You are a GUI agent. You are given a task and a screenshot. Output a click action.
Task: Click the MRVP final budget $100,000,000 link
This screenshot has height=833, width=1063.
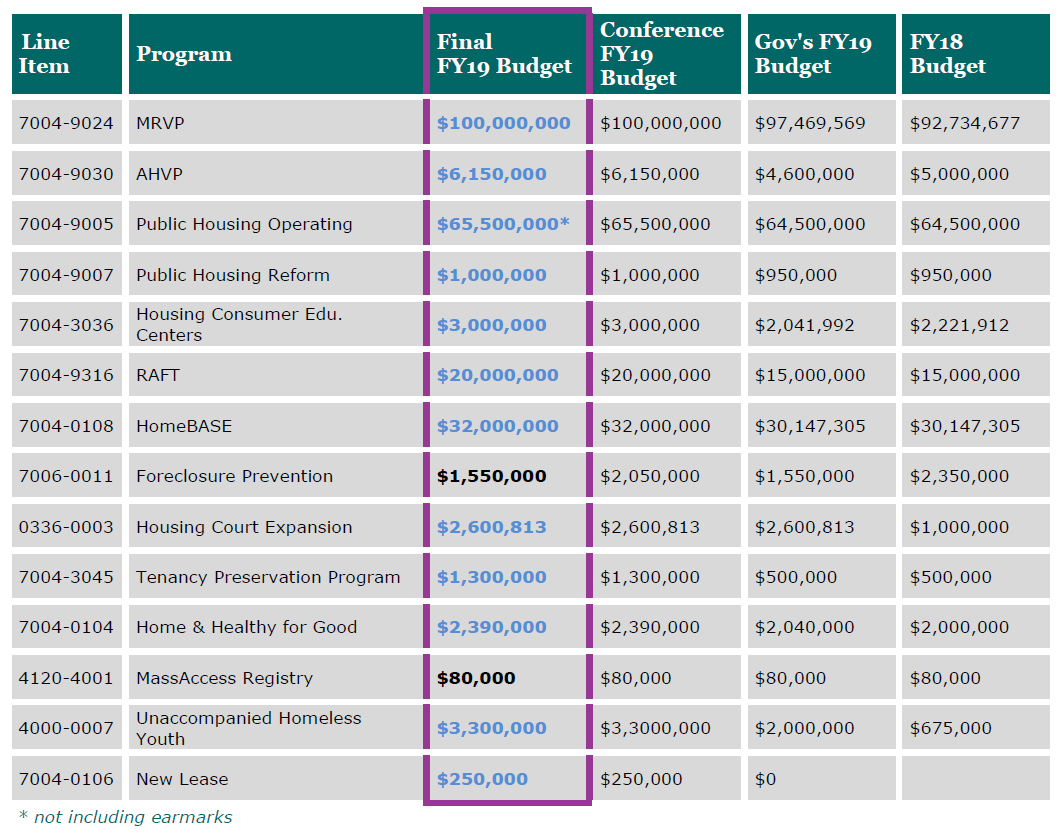[503, 124]
